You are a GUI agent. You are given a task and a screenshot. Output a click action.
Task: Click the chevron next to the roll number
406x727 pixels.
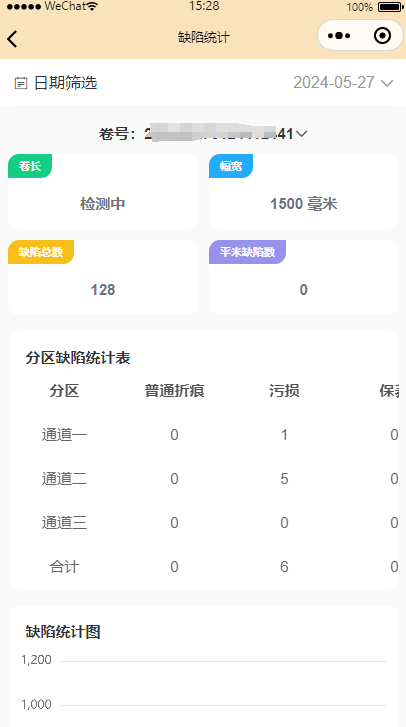301,134
